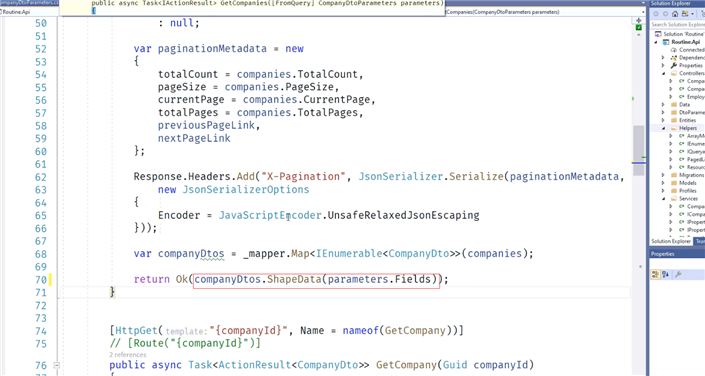
Task: Select ArrayM... file under Helpers
Action: coord(696,136)
